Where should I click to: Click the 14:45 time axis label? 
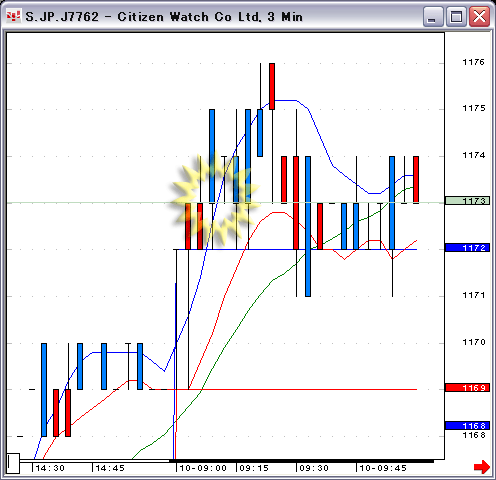(110, 468)
